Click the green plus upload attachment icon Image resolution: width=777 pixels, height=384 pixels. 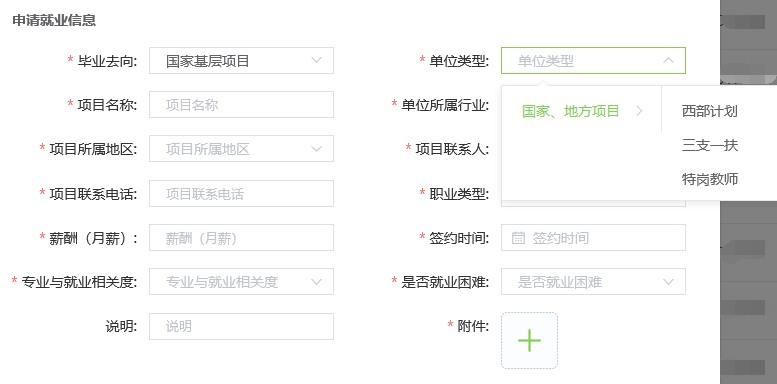529,340
